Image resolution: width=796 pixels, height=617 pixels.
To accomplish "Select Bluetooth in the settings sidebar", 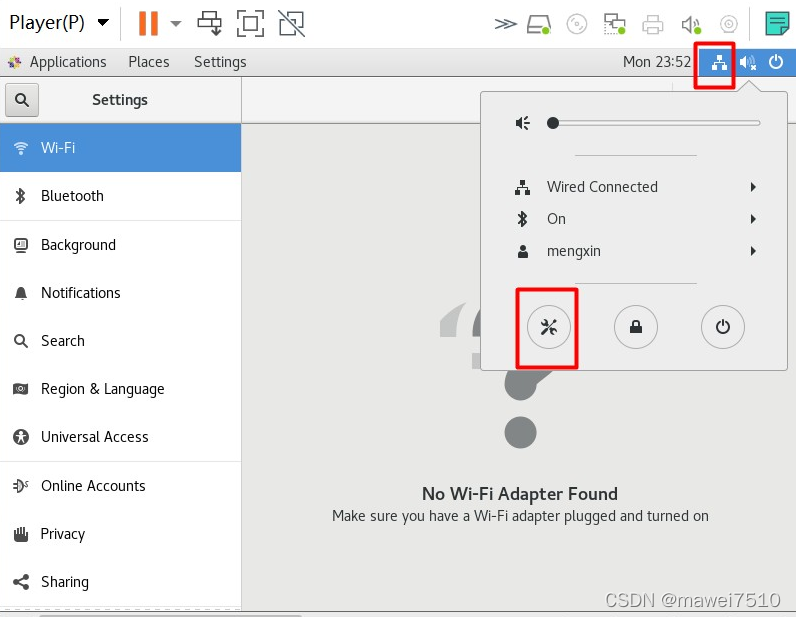I will pos(120,196).
